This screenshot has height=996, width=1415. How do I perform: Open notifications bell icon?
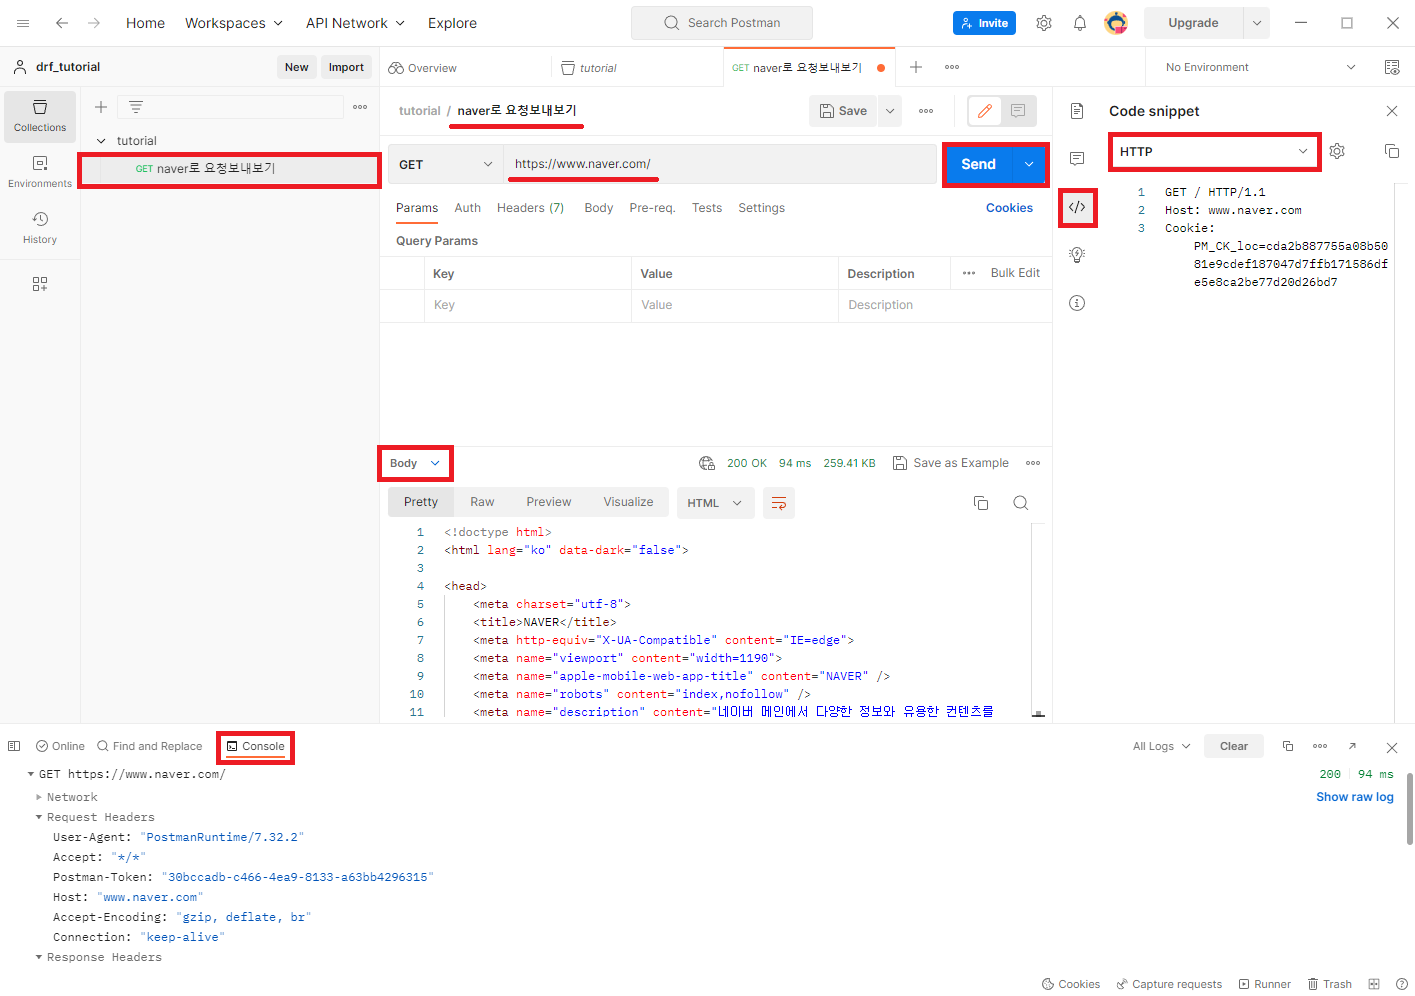1080,23
